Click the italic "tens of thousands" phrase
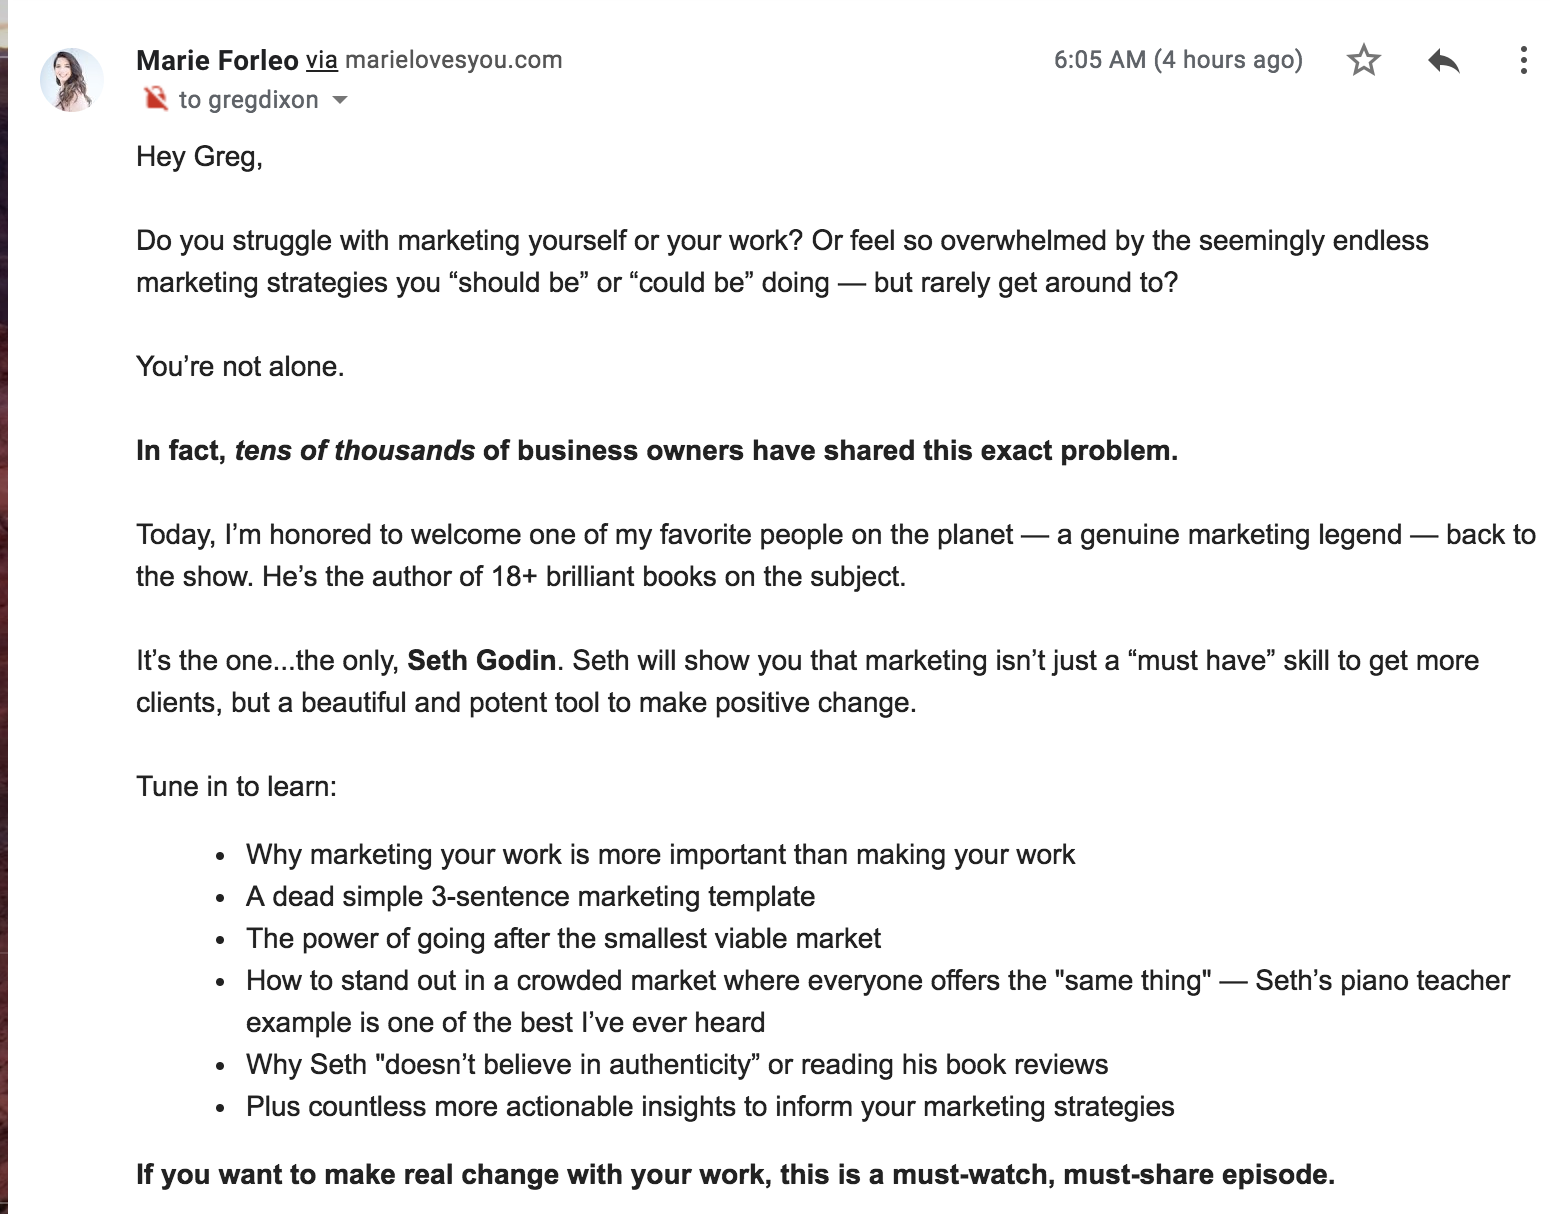The height and width of the screenshot is (1214, 1550). click(355, 451)
